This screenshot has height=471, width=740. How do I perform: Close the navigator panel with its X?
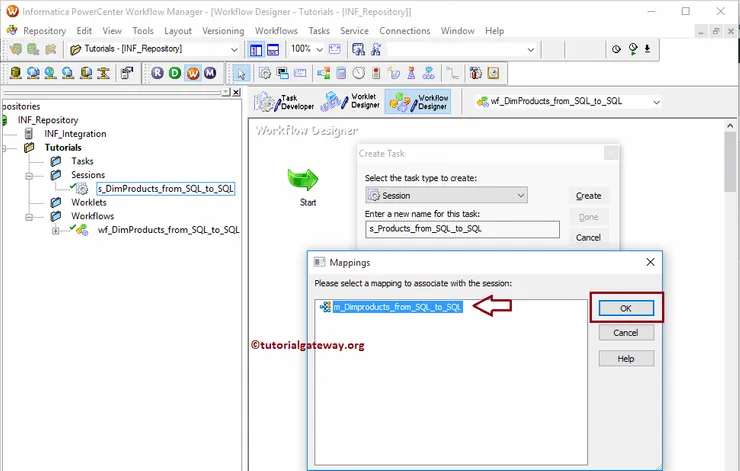(x=236, y=92)
